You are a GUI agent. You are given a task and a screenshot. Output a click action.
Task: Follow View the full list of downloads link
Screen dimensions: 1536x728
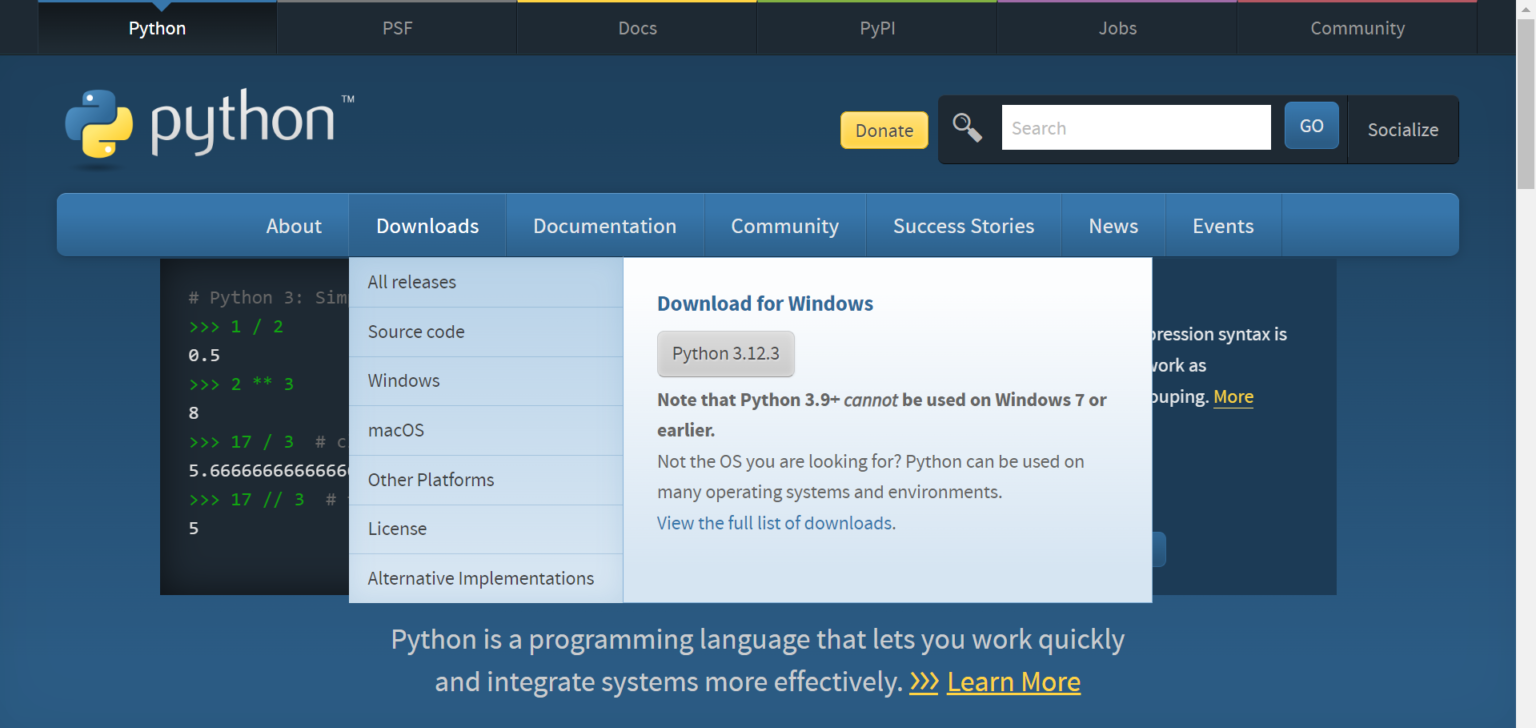(774, 523)
